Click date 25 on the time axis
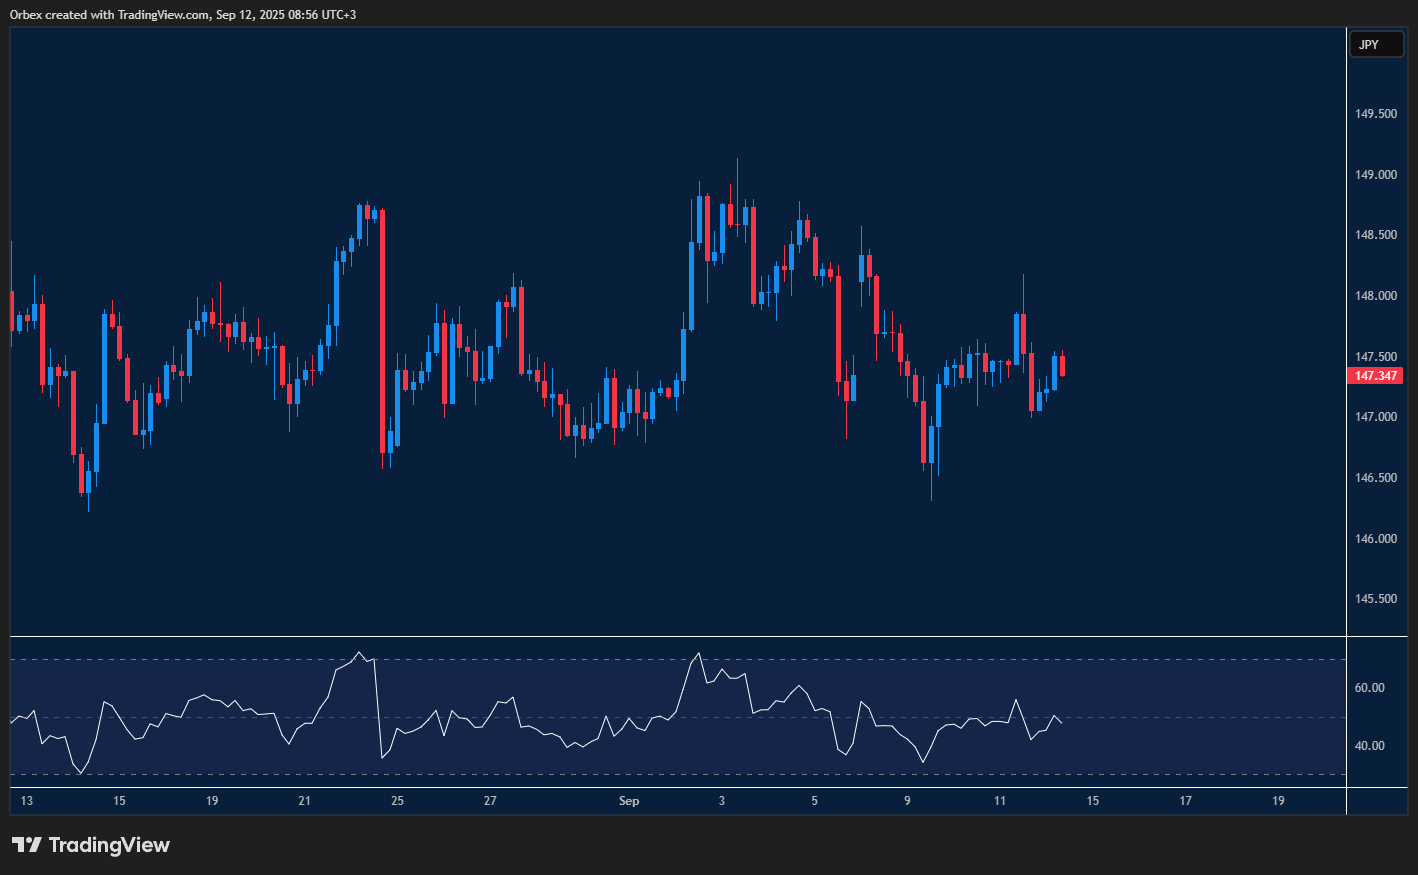 coord(398,801)
